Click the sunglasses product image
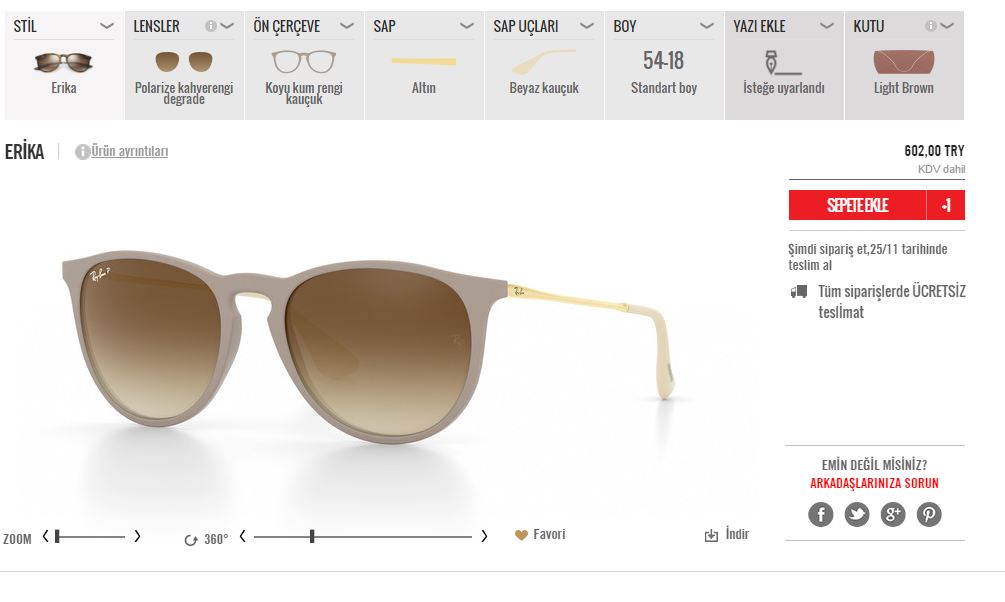The height and width of the screenshot is (602, 1005). [369, 346]
